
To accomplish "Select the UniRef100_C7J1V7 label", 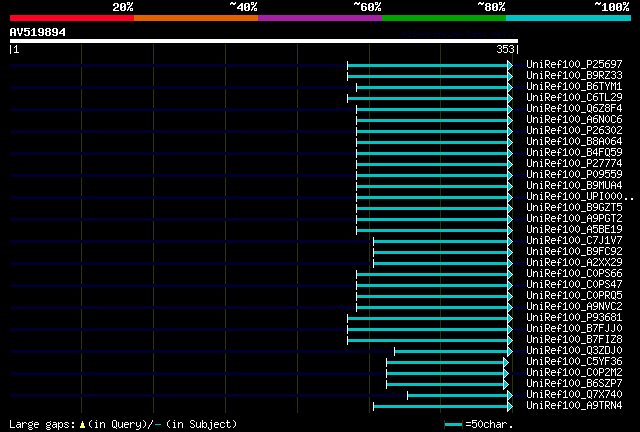I will (574, 240).
